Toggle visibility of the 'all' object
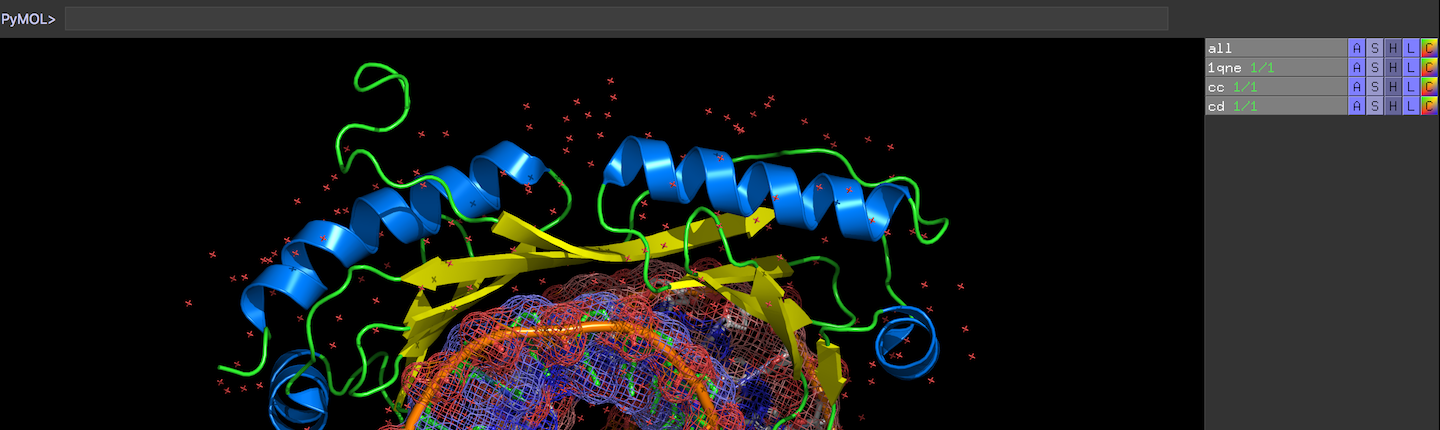 coord(1276,48)
